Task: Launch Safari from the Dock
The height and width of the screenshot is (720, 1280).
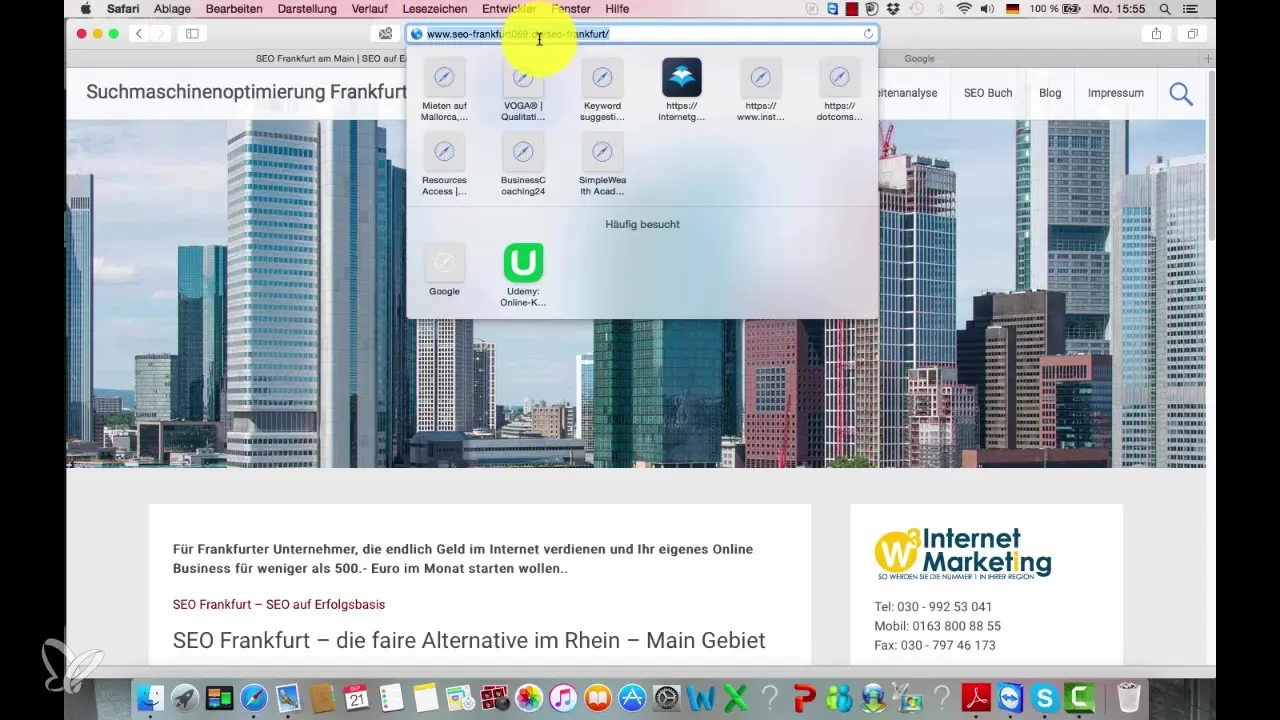Action: pyautogui.click(x=254, y=697)
